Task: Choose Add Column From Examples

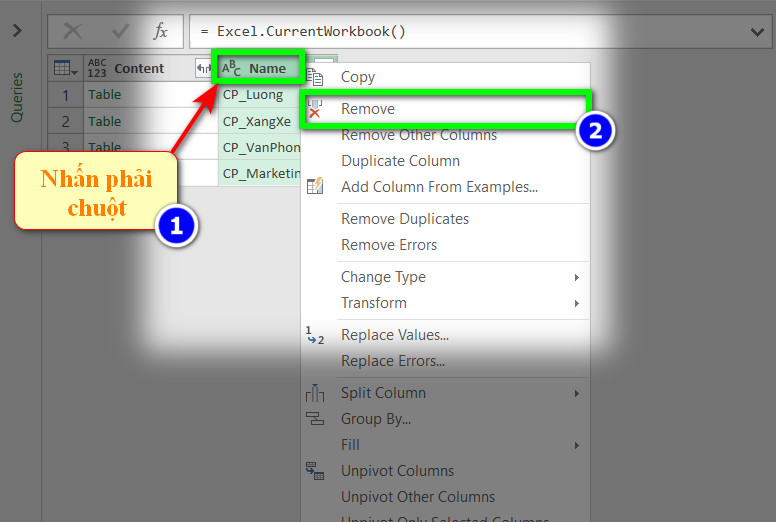Action: 439,187
